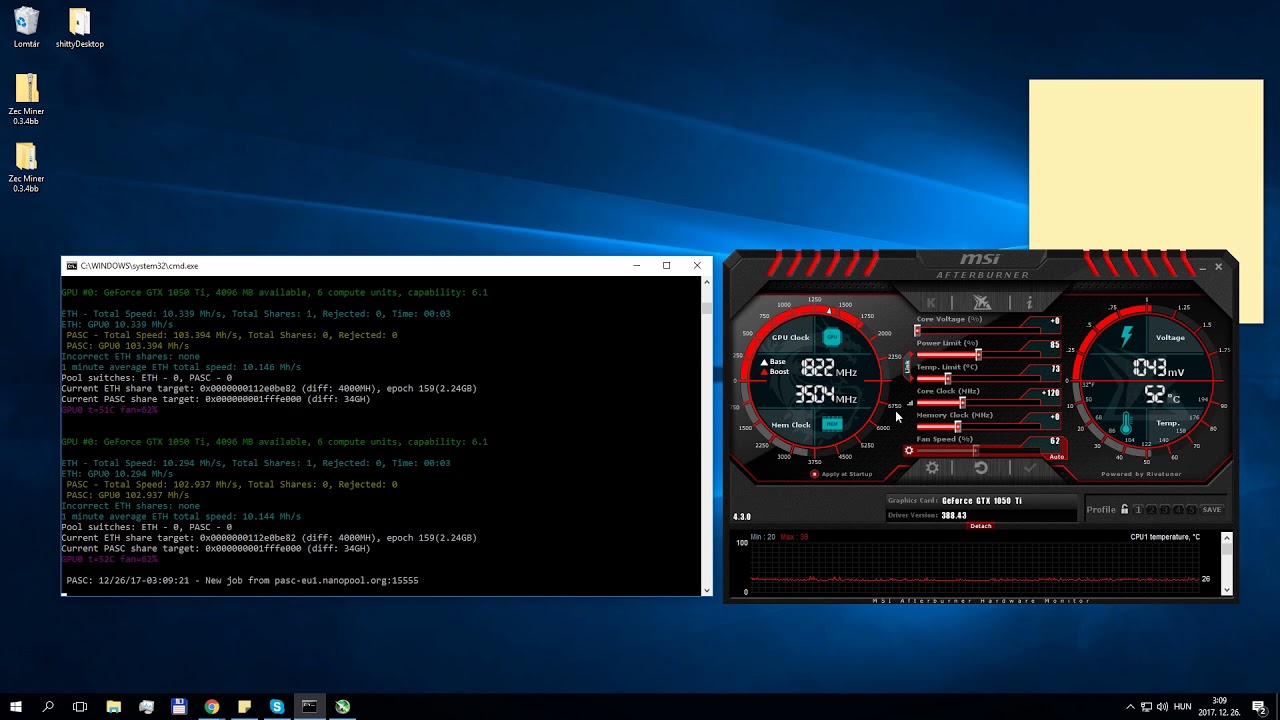The width and height of the screenshot is (1280, 720).
Task: Click the cmd window scrollbar down arrow
Action: [707, 590]
